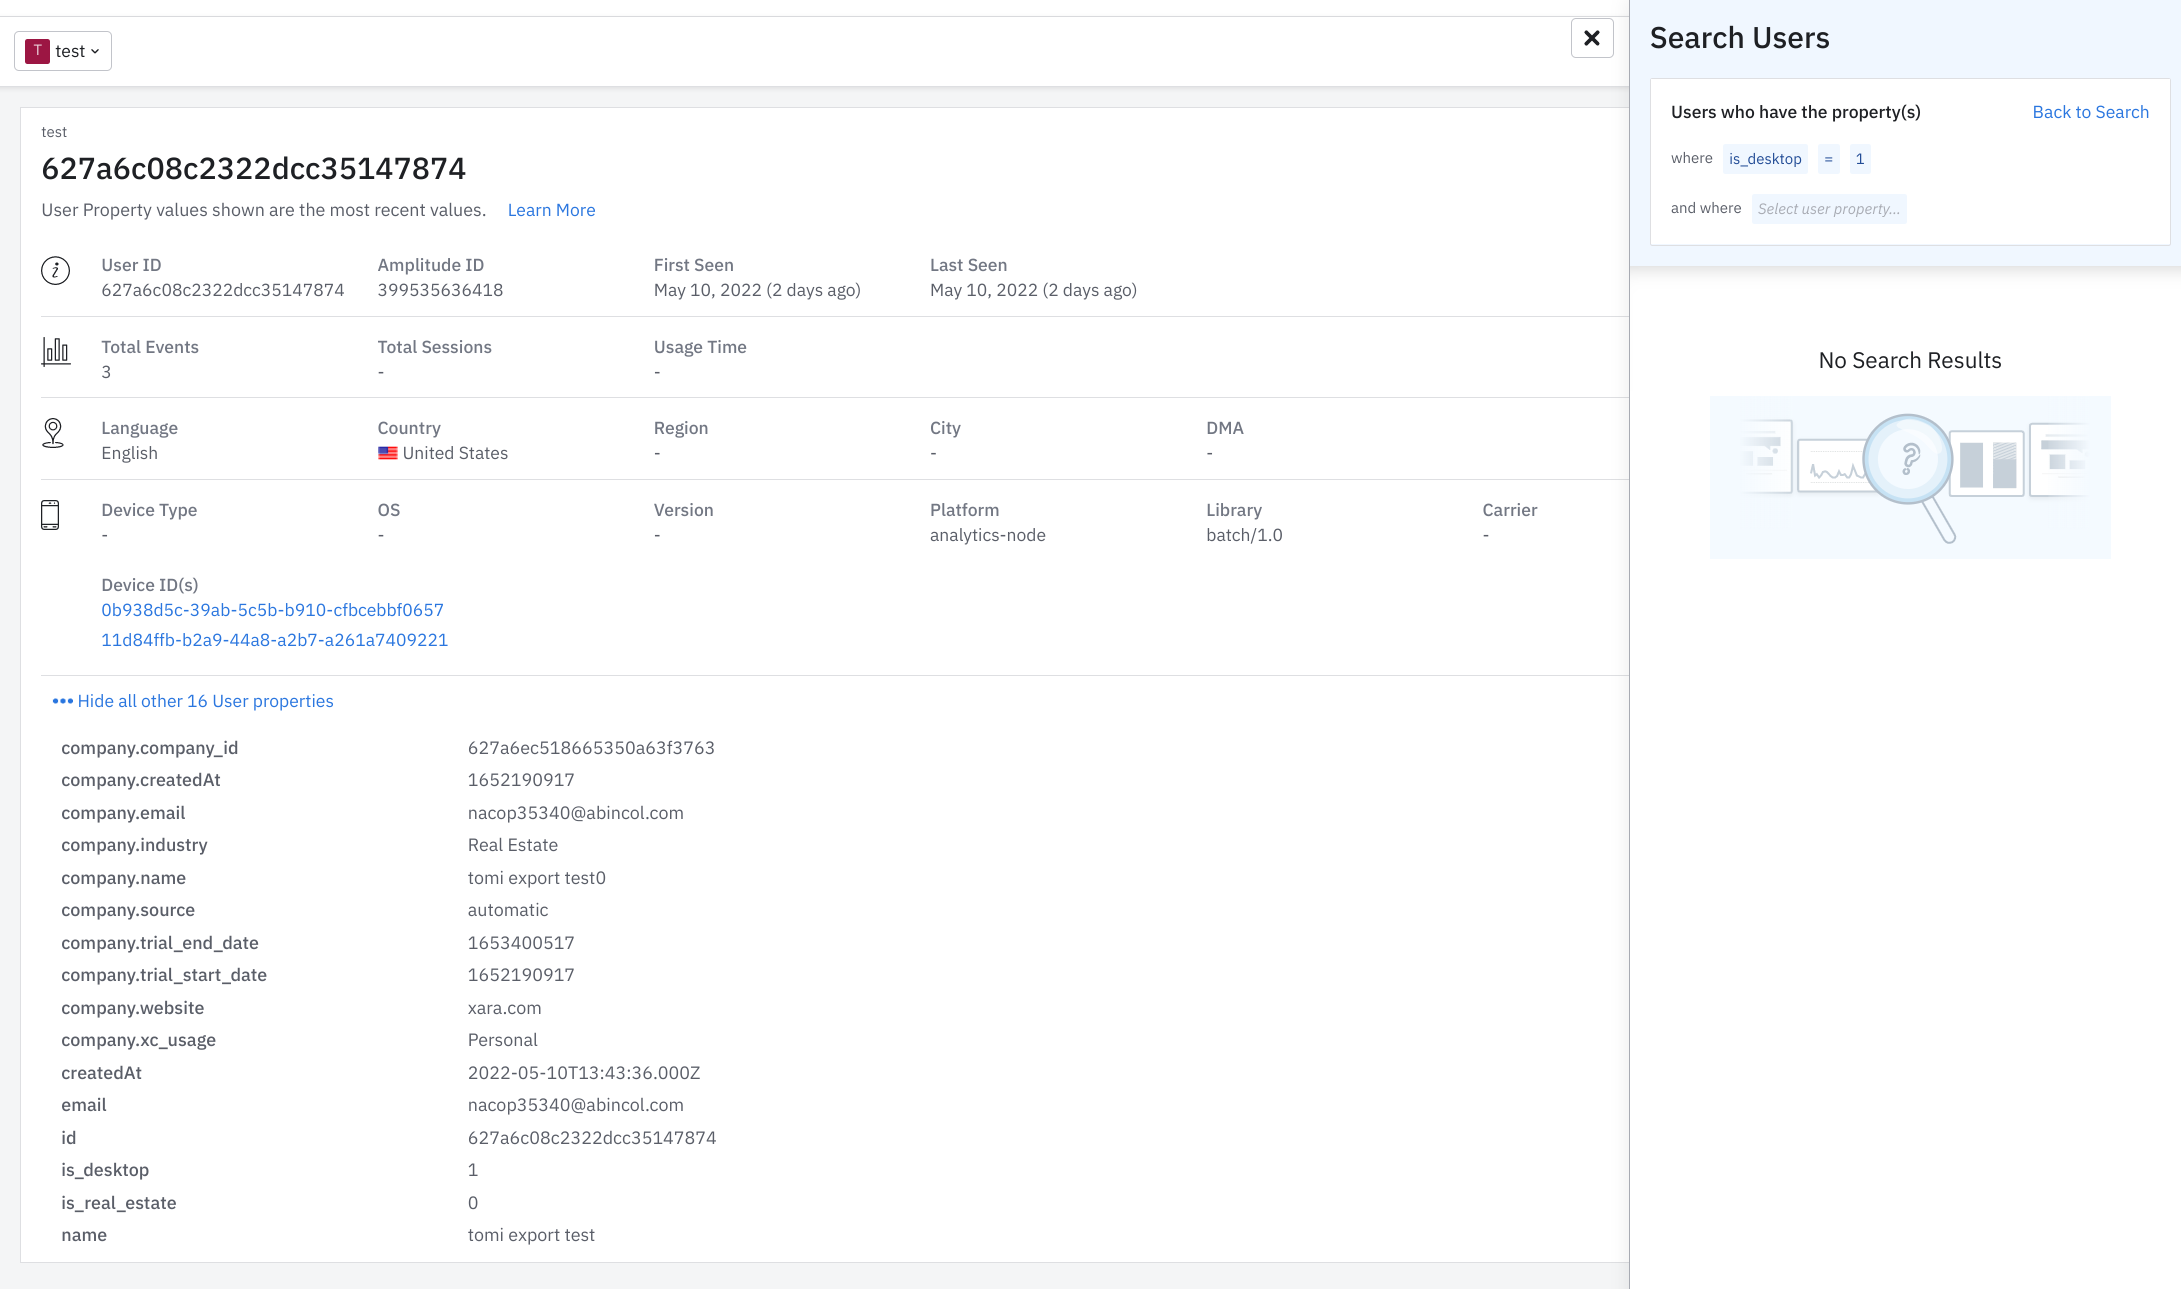Click the United States flag icon
This screenshot has width=2181, height=1289.
(x=388, y=453)
